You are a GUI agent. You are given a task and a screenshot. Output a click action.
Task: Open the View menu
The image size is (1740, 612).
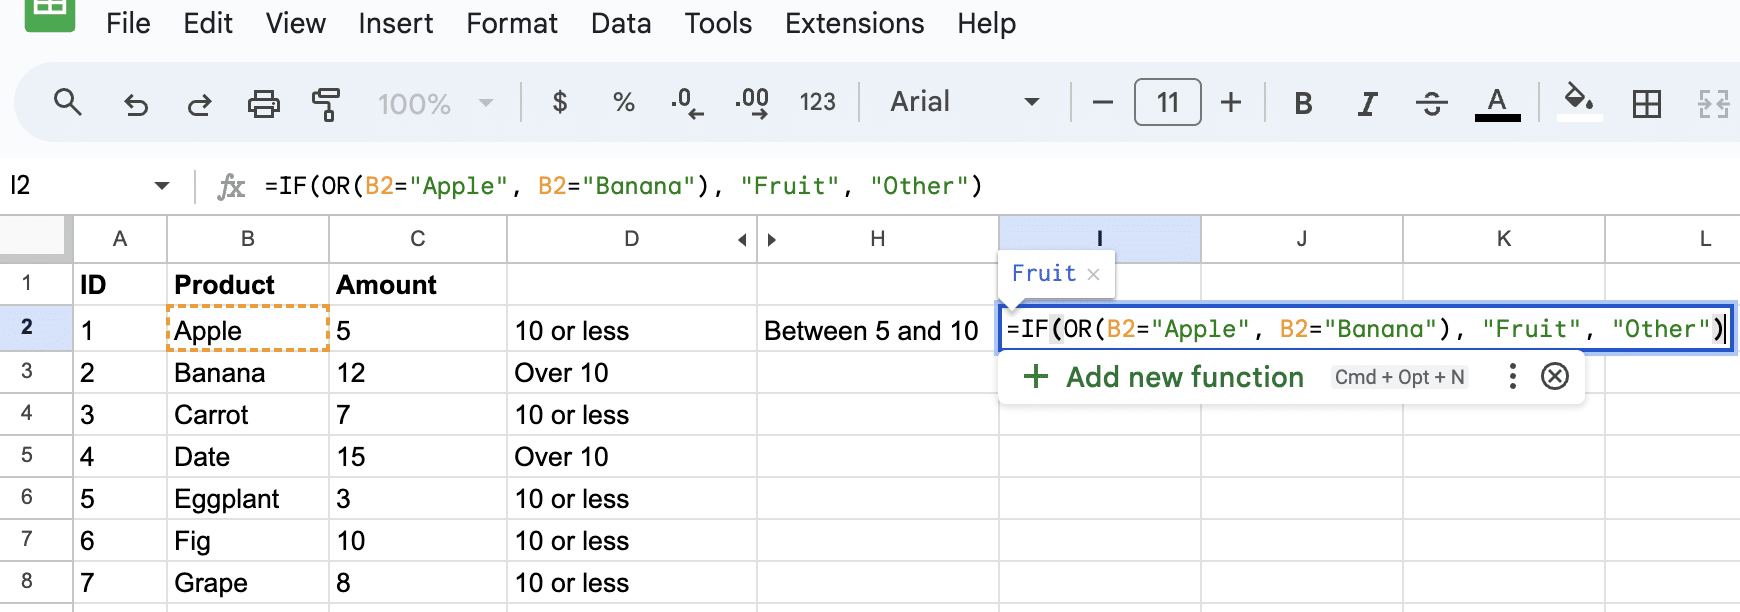tap(295, 23)
